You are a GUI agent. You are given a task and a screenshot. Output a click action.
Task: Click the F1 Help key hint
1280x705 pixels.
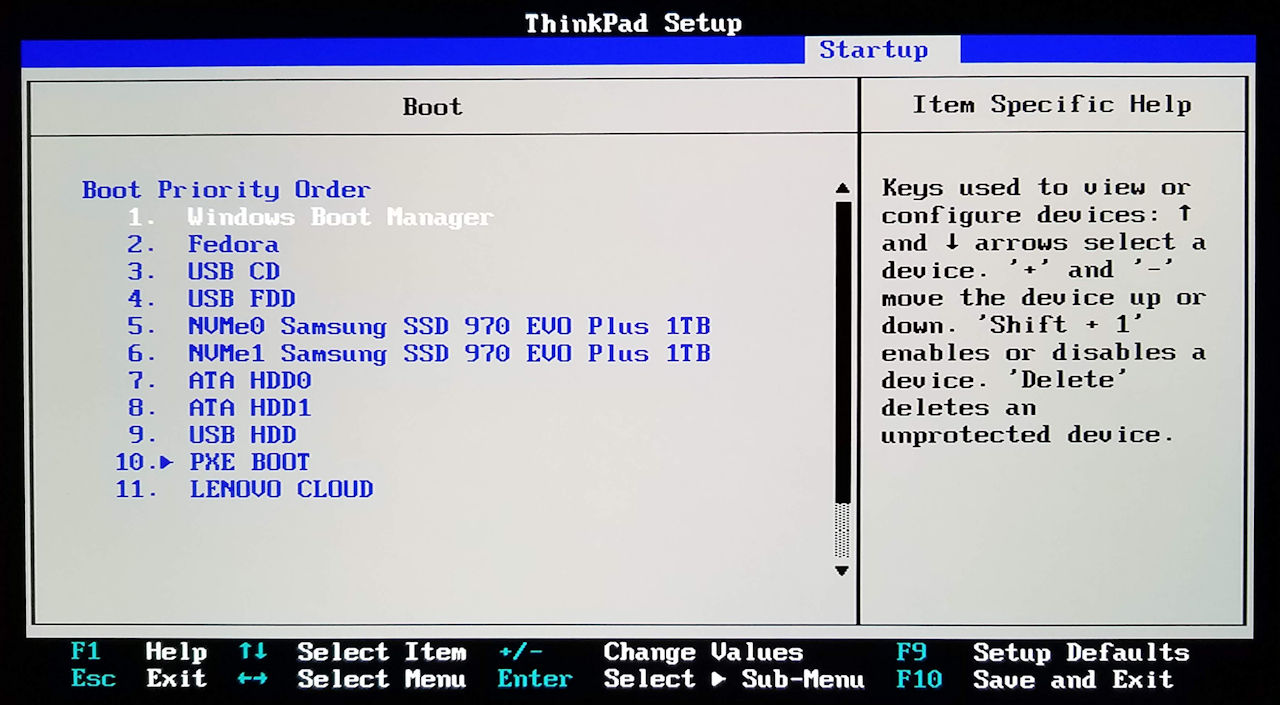[x=139, y=652]
